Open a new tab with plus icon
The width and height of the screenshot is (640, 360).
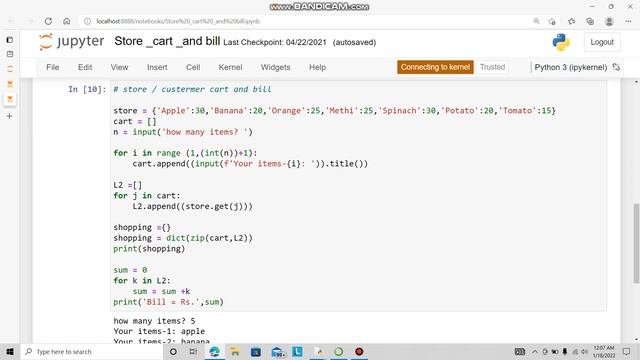10,116
